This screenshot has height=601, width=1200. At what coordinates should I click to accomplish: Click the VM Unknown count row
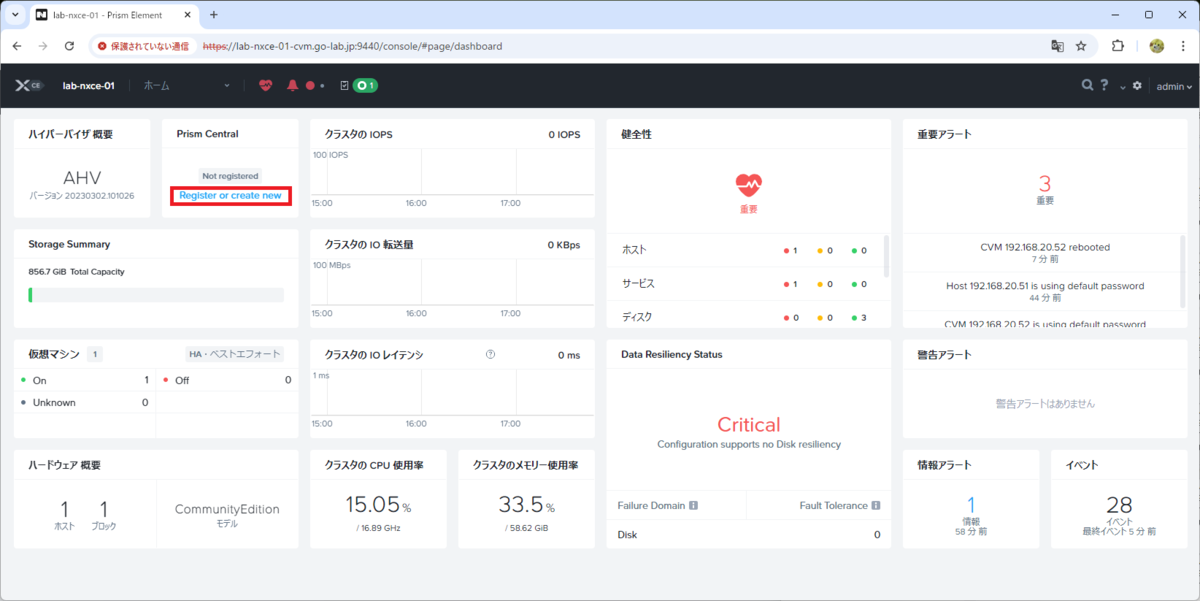pyautogui.click(x=85, y=402)
